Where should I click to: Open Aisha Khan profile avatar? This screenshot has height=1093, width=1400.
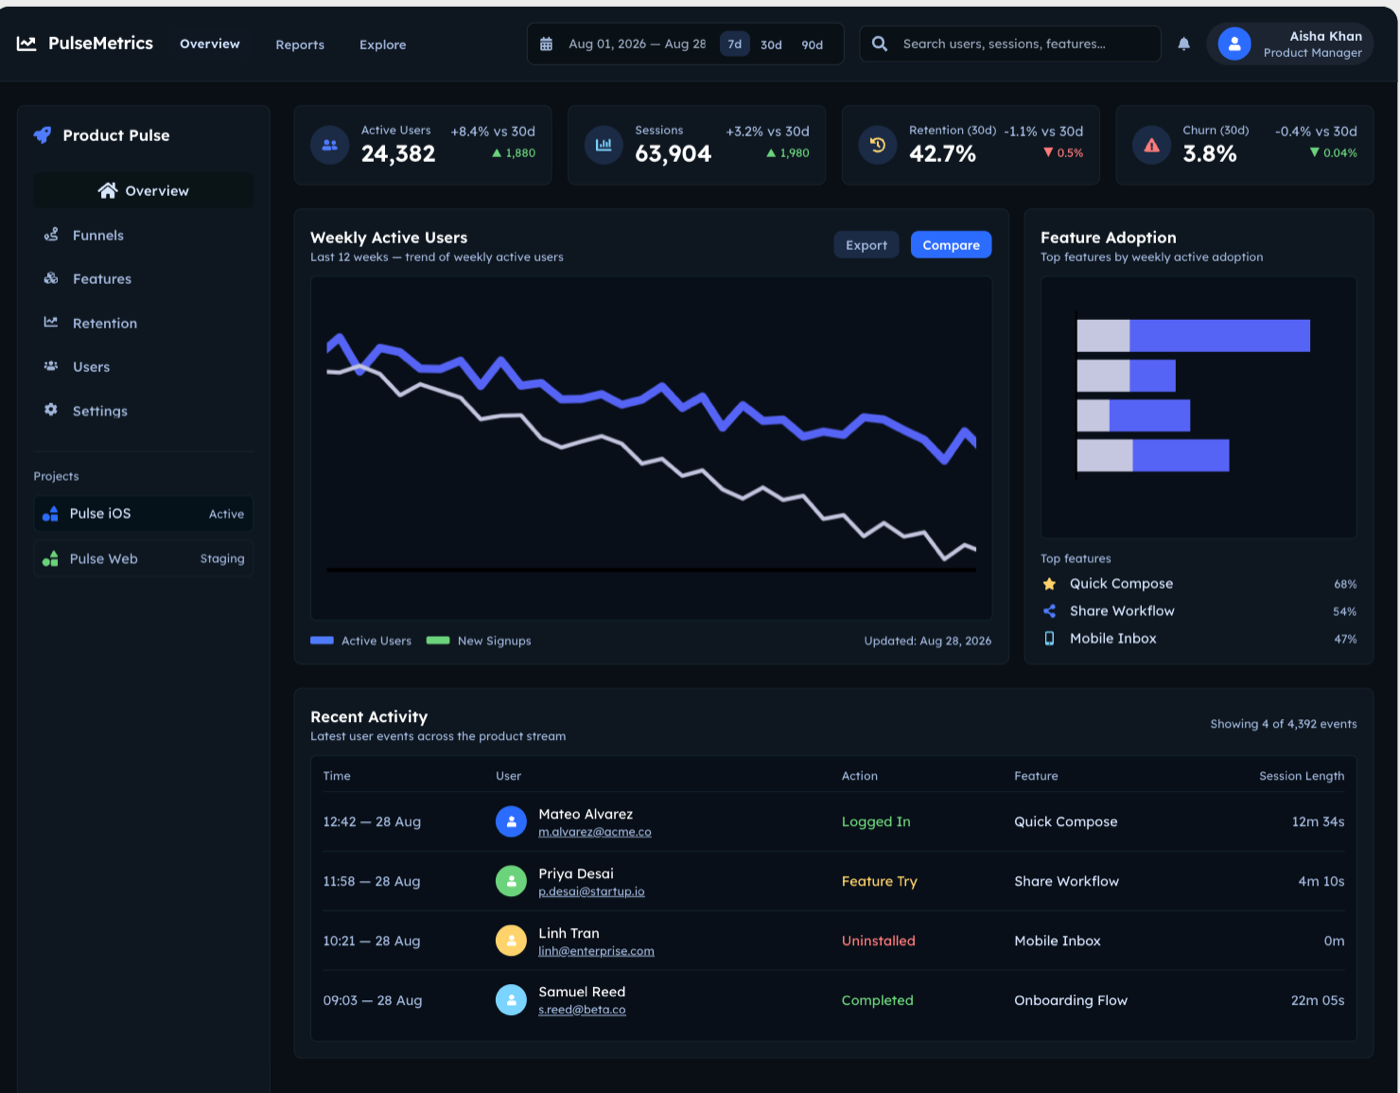click(1234, 44)
